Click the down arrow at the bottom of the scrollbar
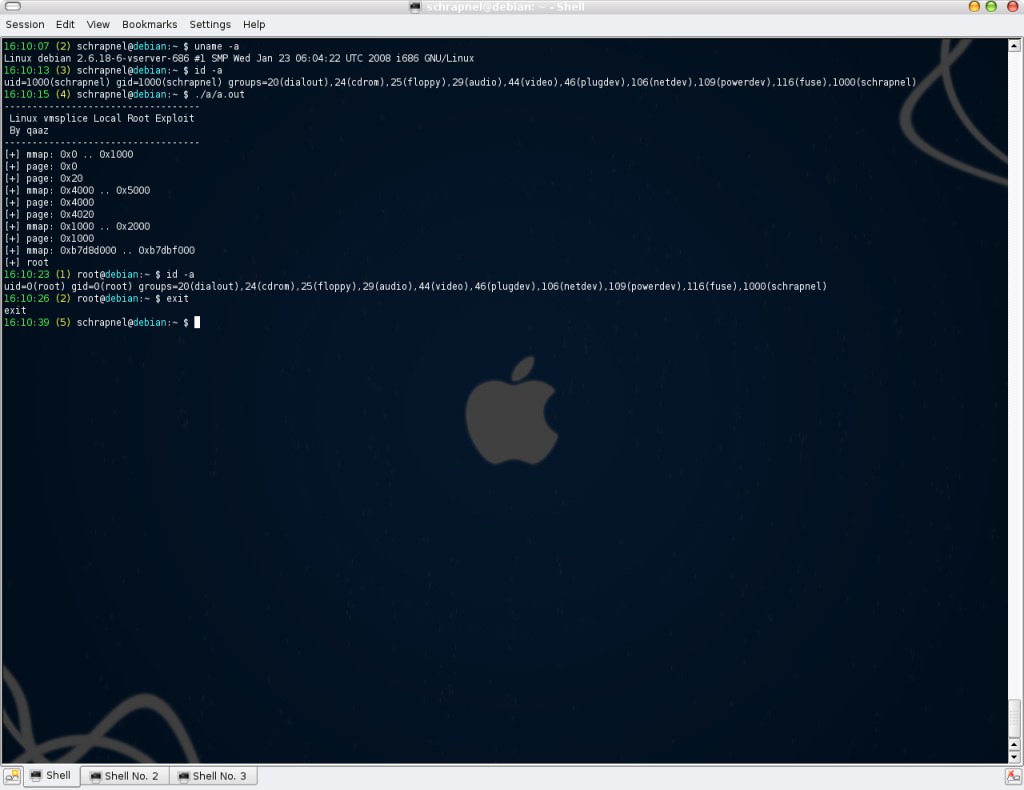Image resolution: width=1024 pixels, height=790 pixels. [1014, 757]
